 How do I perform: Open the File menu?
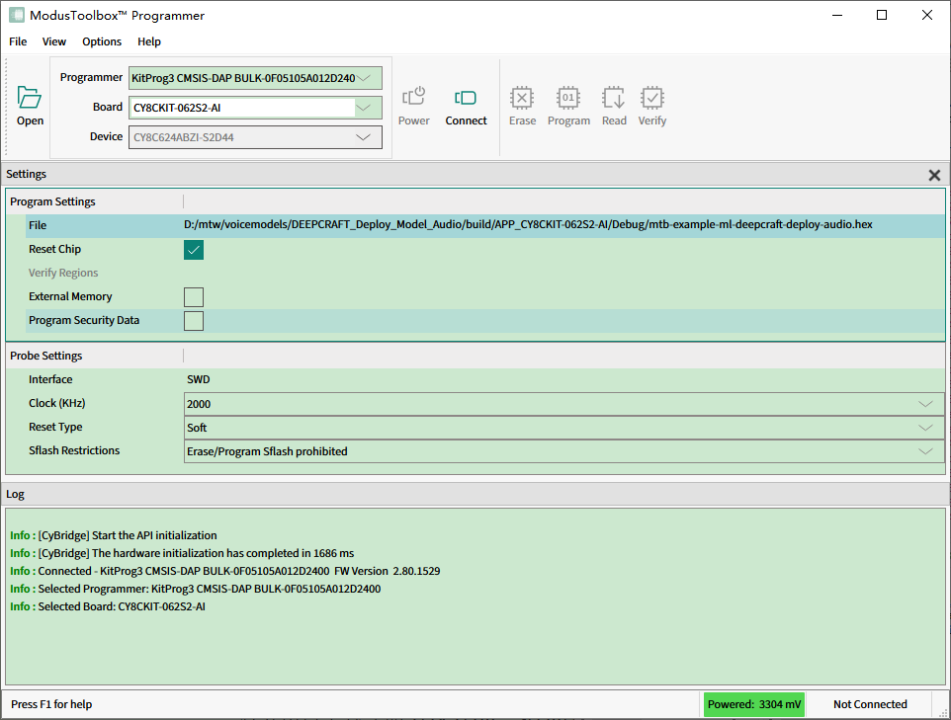[18, 41]
